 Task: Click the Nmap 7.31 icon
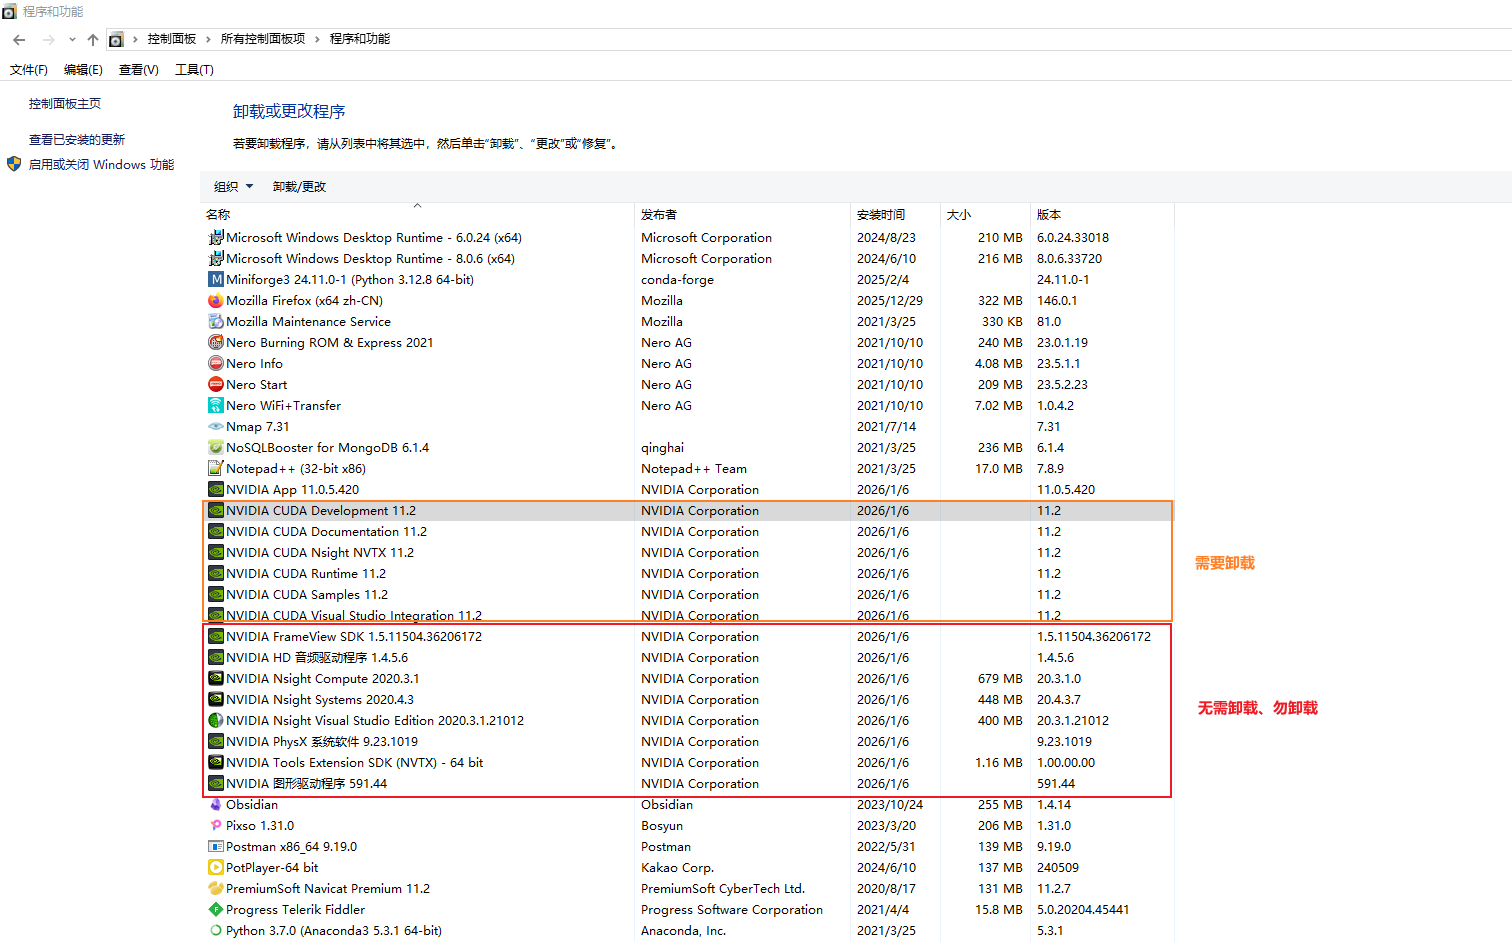point(215,427)
